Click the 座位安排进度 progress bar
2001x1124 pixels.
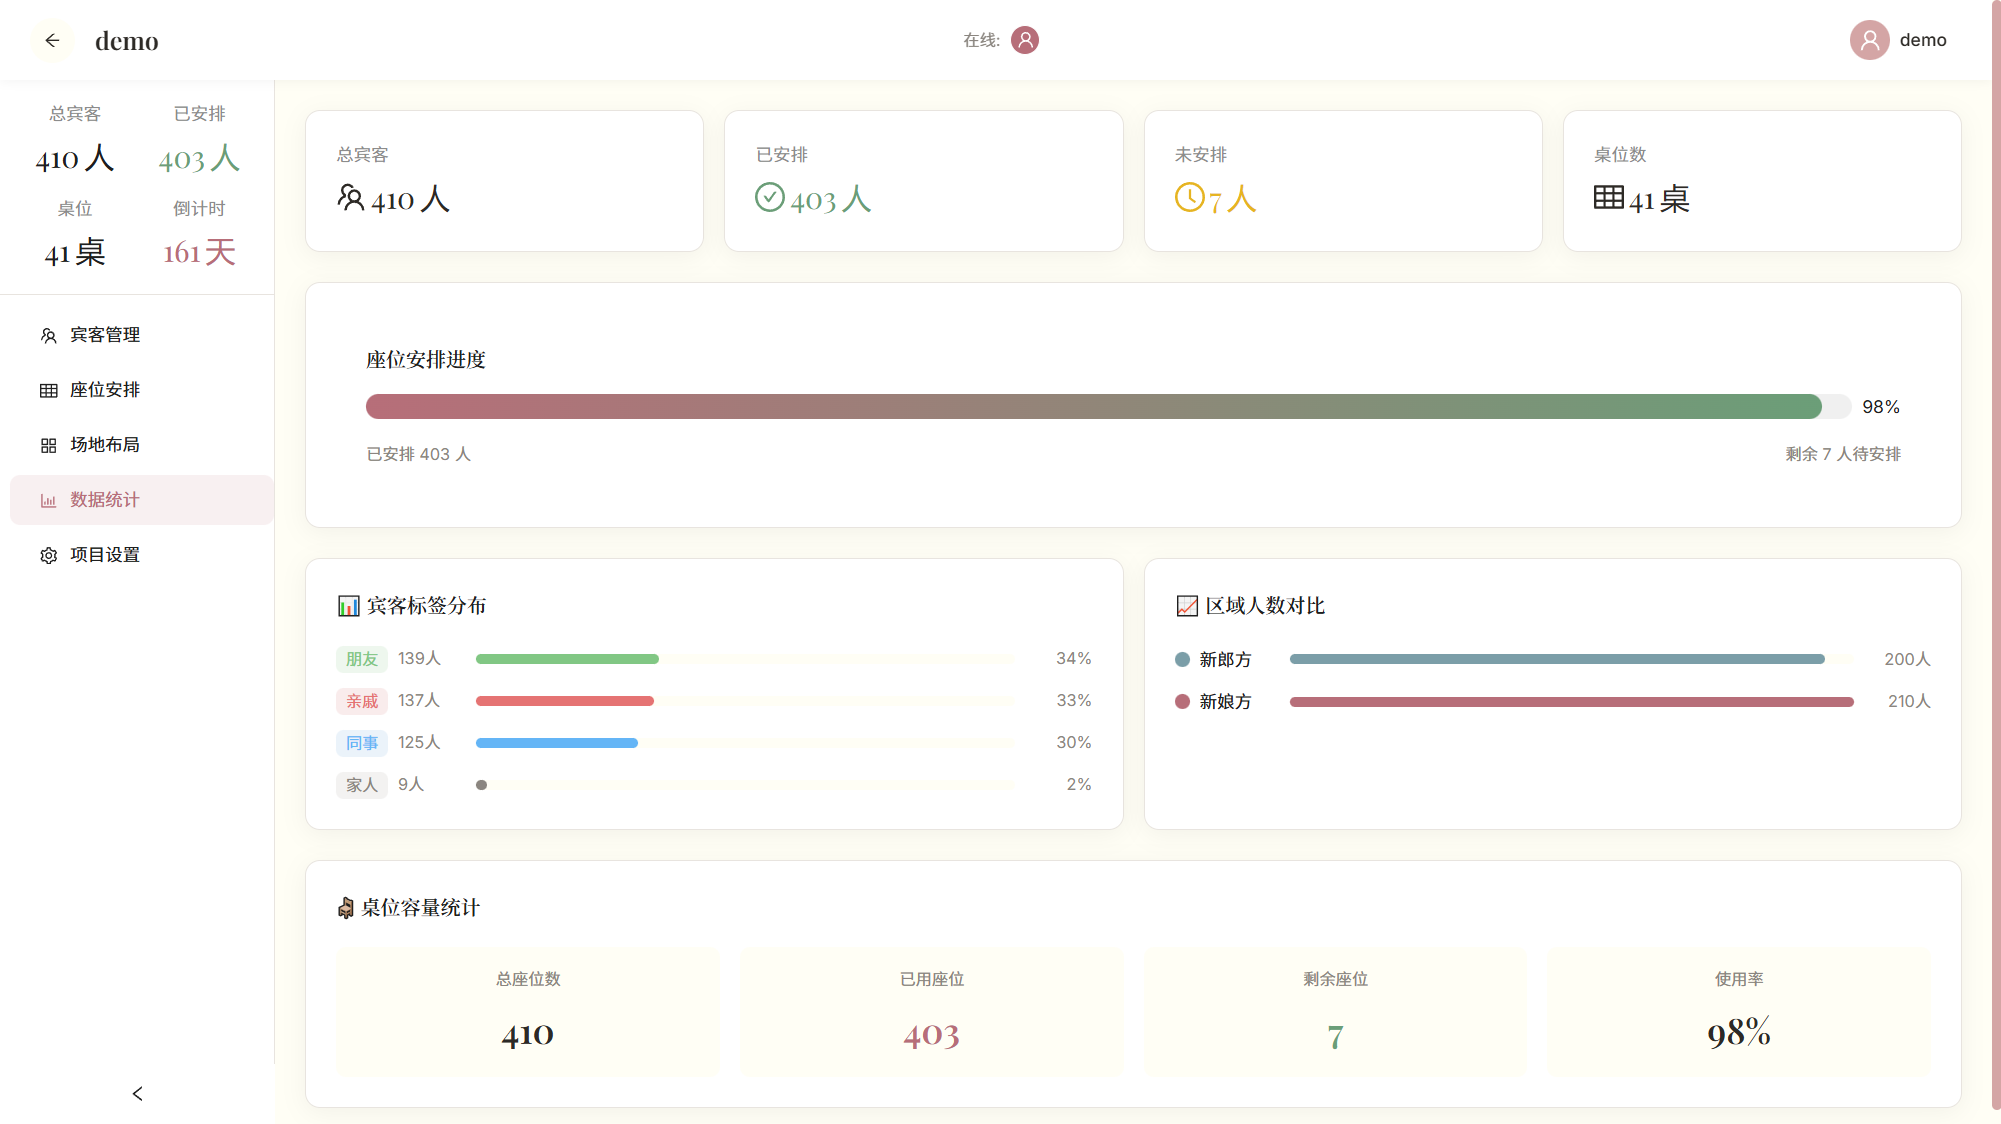(1108, 406)
